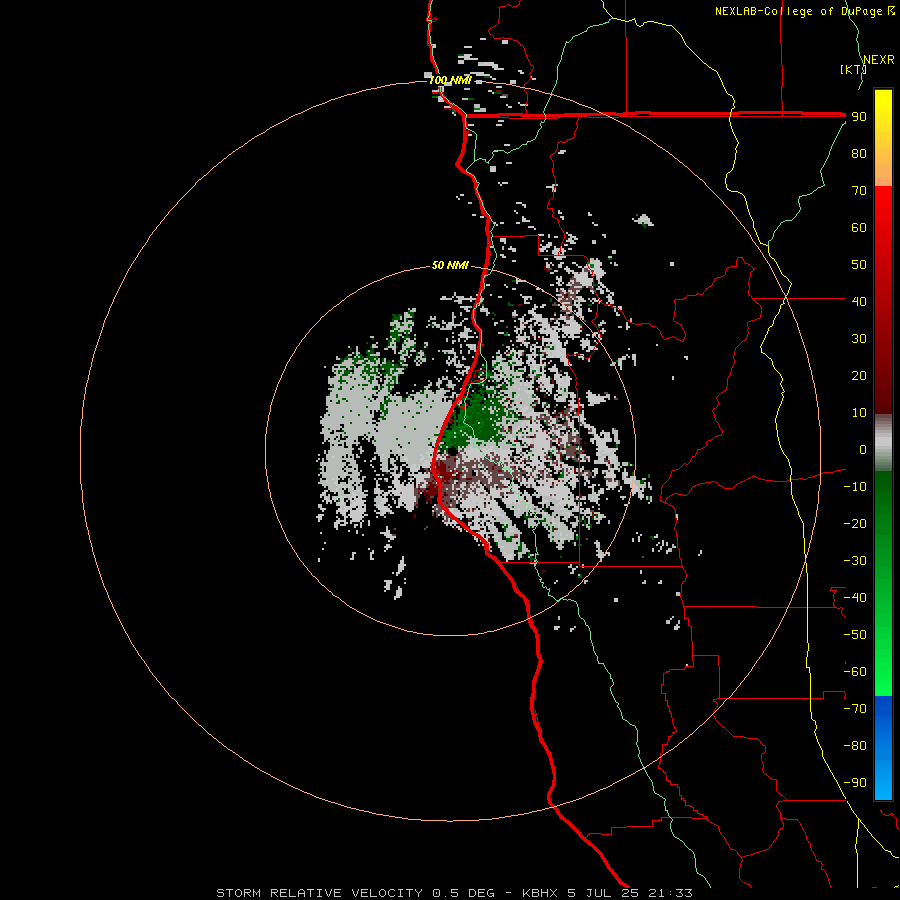
Task: Click the -20 value on velocity scale
Action: click(x=855, y=523)
